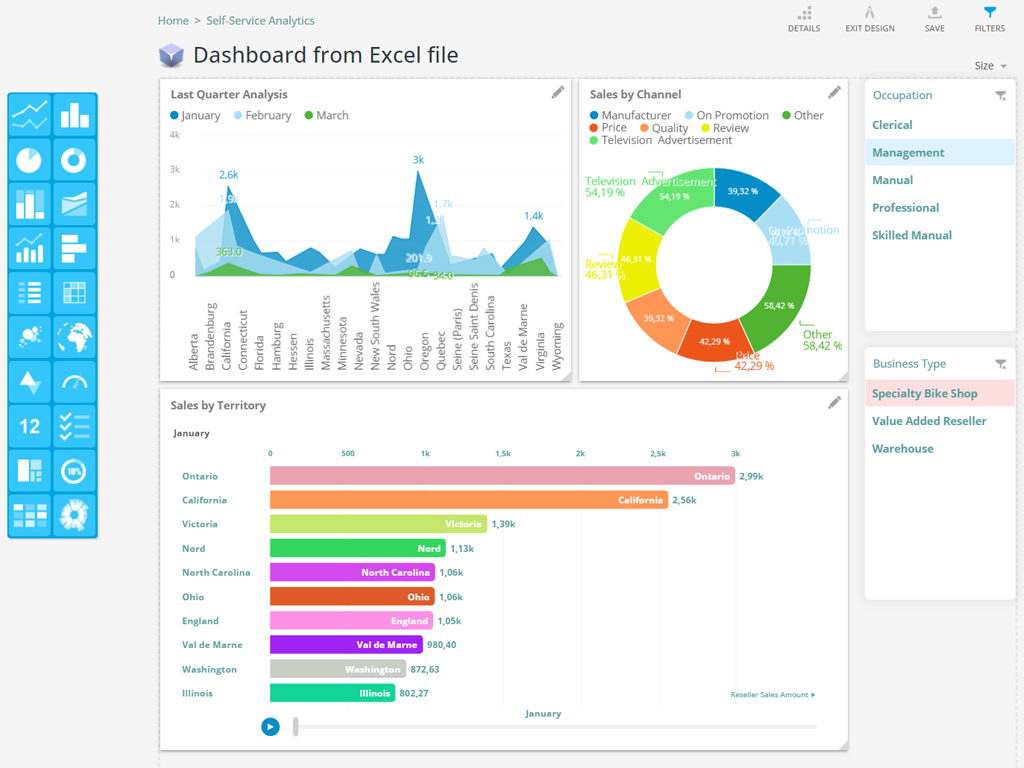The height and width of the screenshot is (768, 1024).
Task: Click the pencil icon on Sales by Territory
Action: click(x=834, y=403)
